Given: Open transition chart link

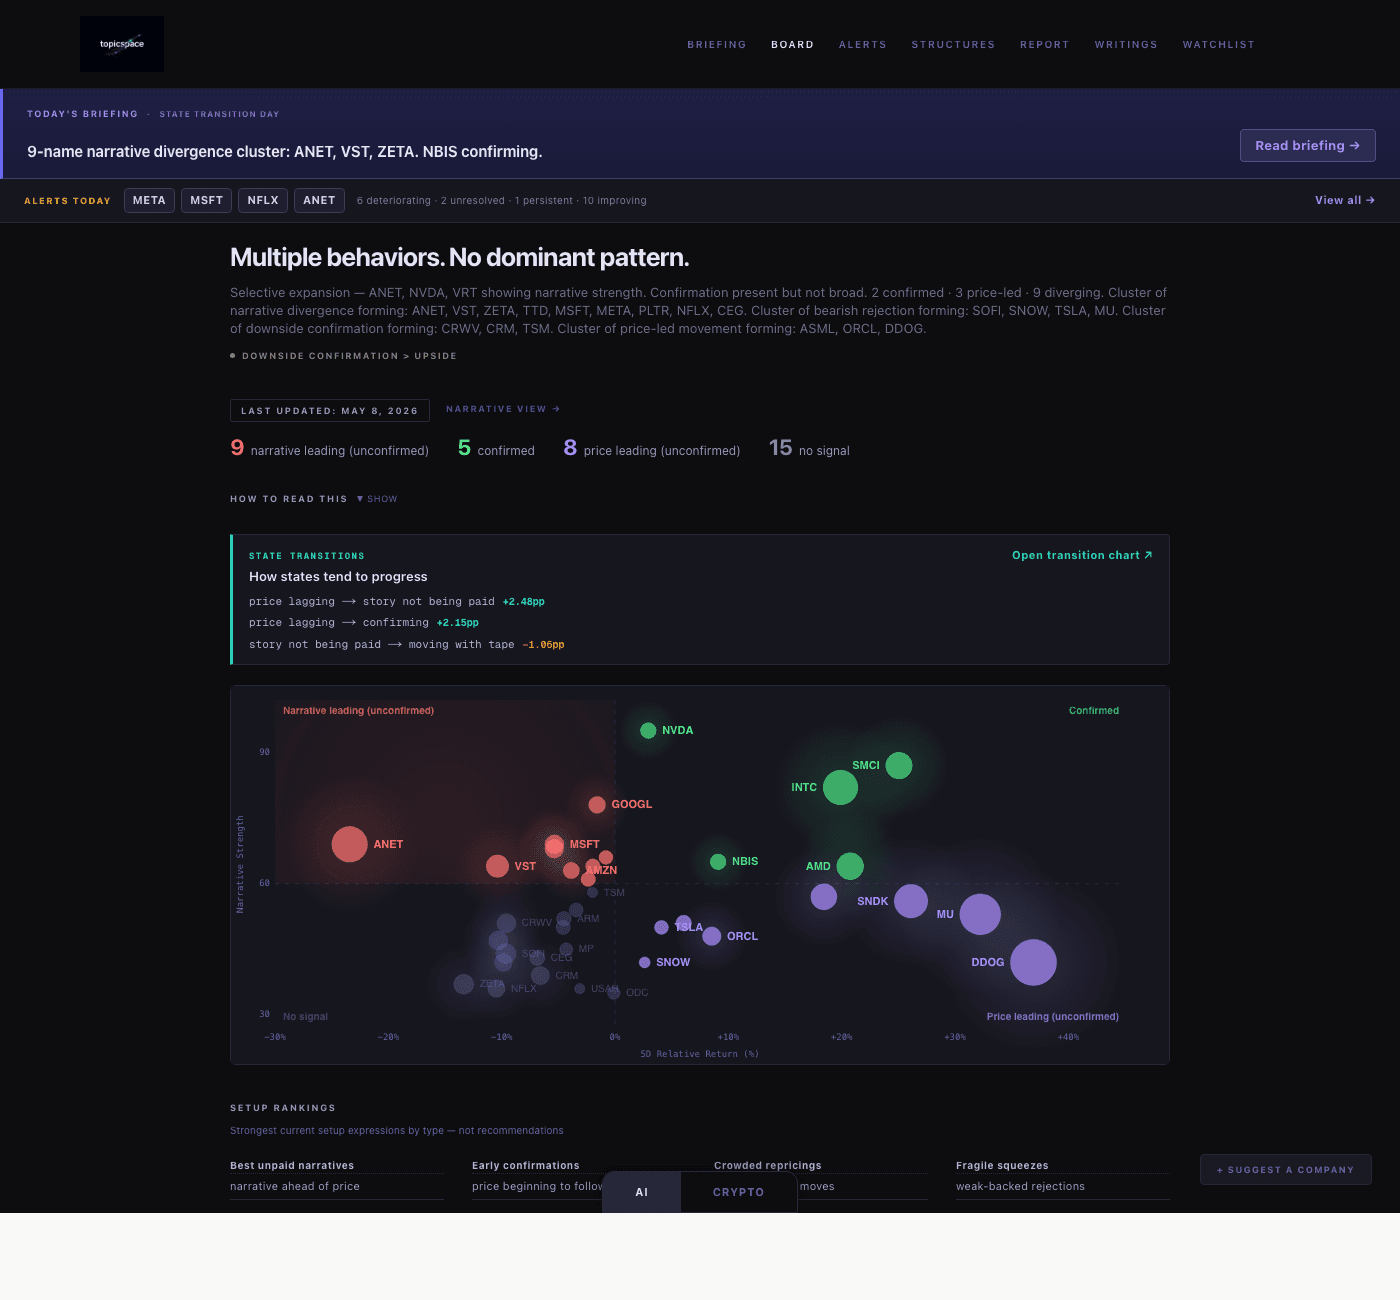Looking at the screenshot, I should [1082, 555].
